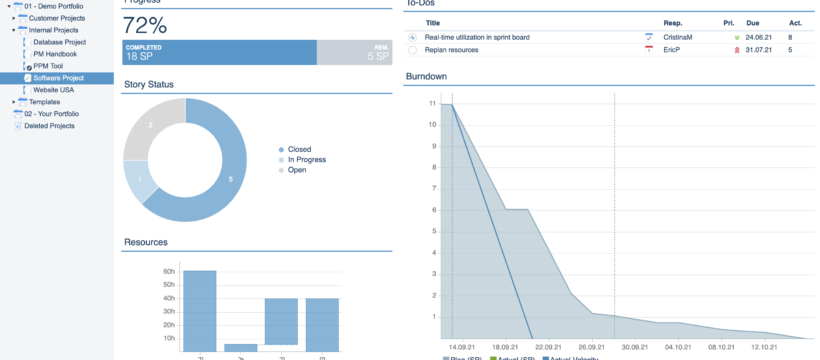The image size is (820, 360).
Task: Click the tallest 60h bar in Resources
Action: tap(199, 311)
